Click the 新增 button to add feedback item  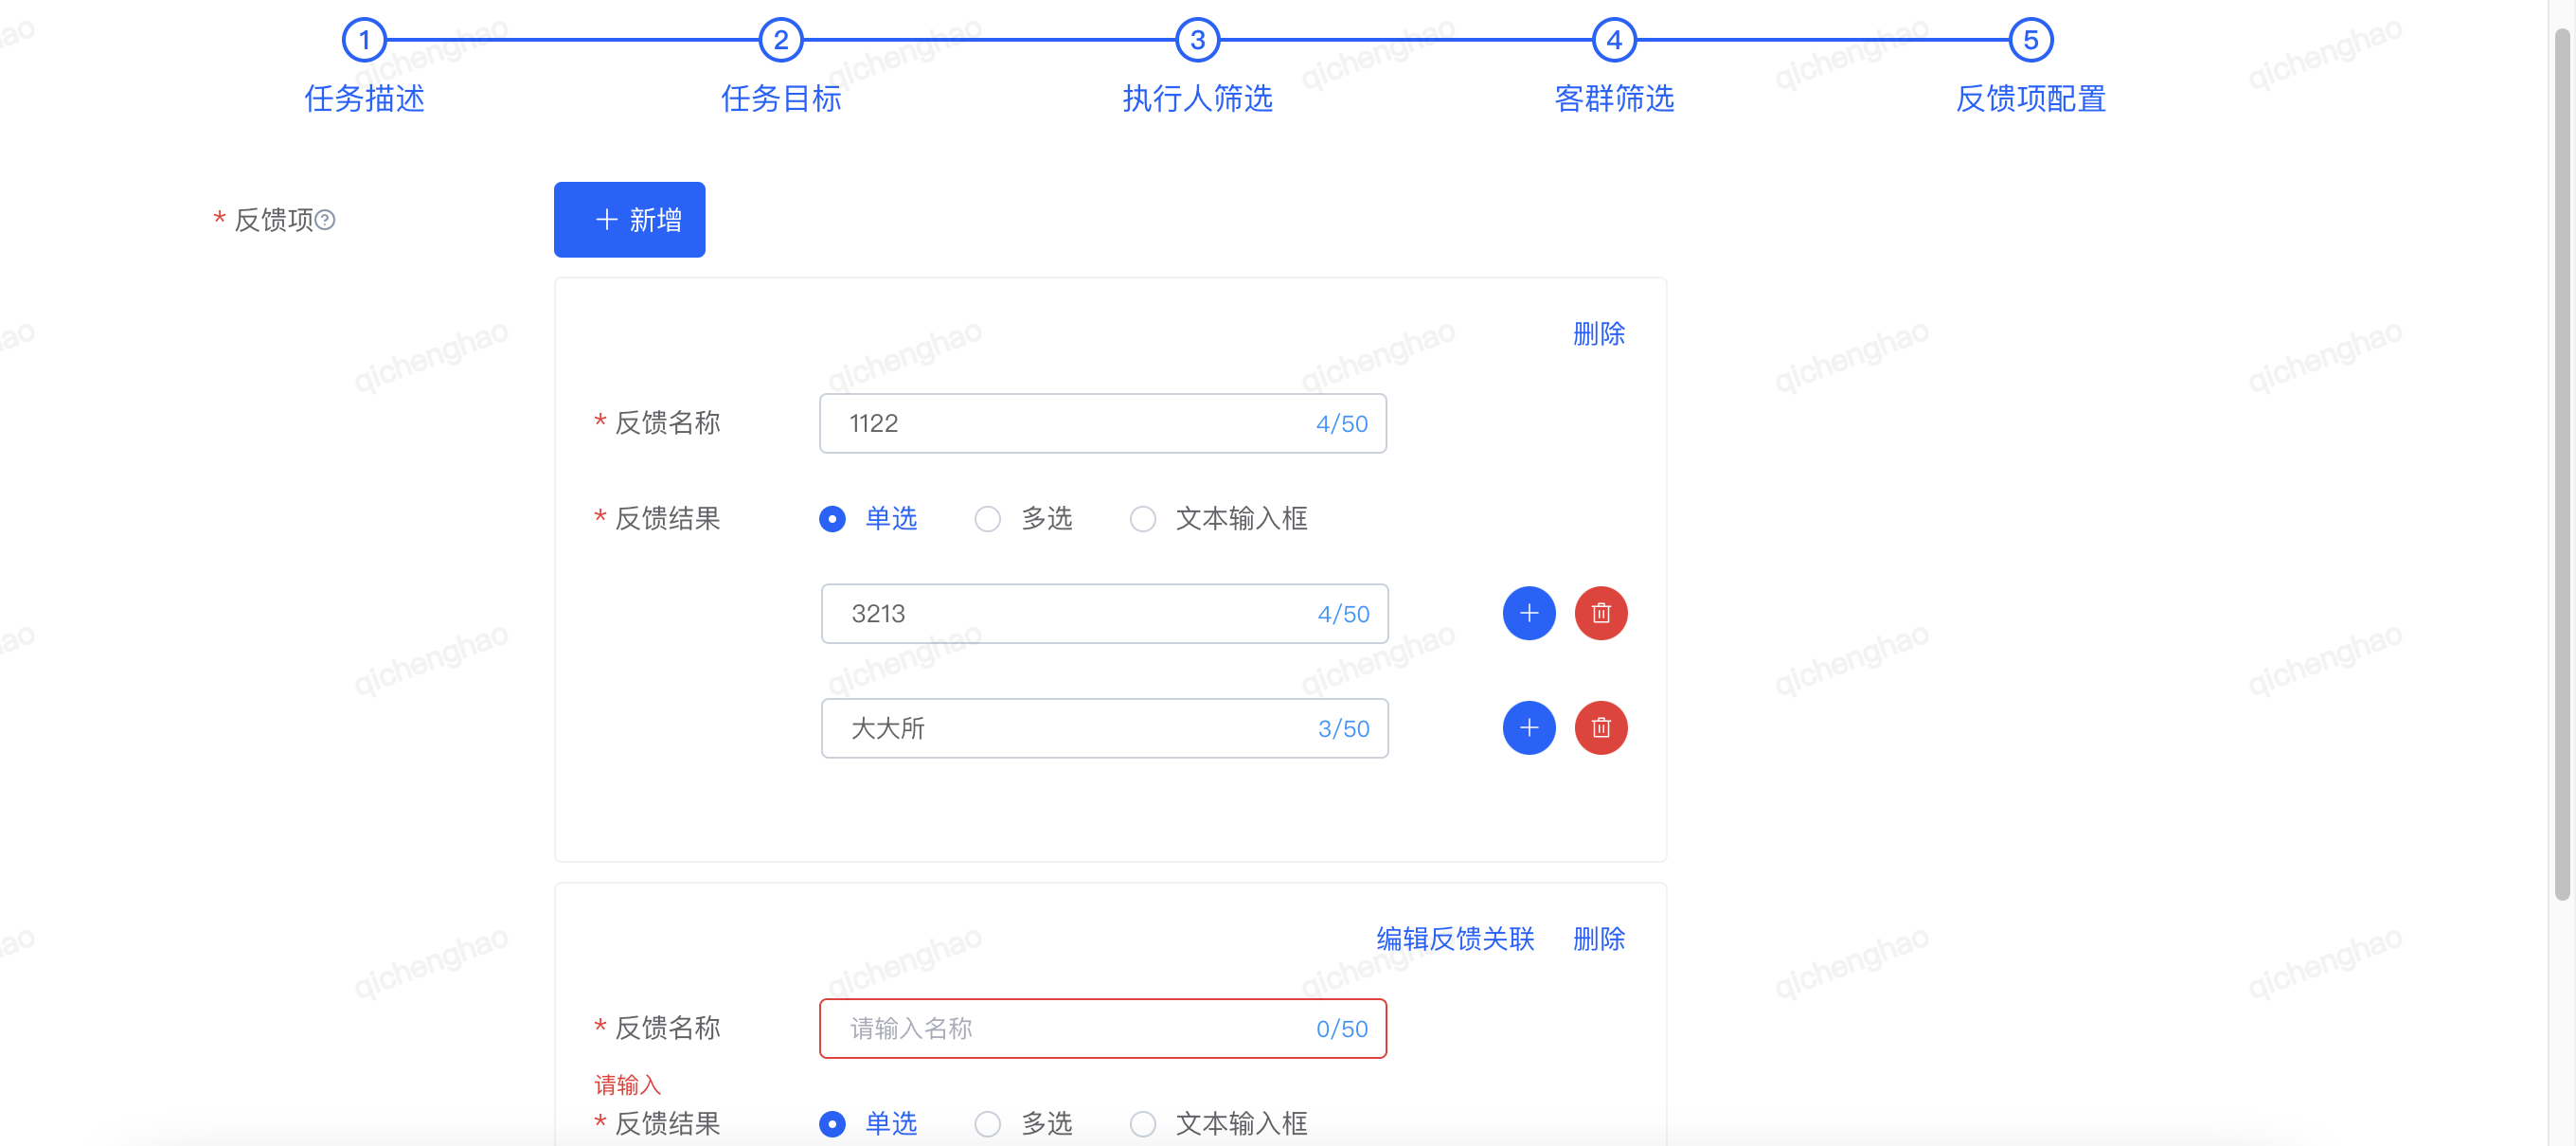click(x=629, y=220)
